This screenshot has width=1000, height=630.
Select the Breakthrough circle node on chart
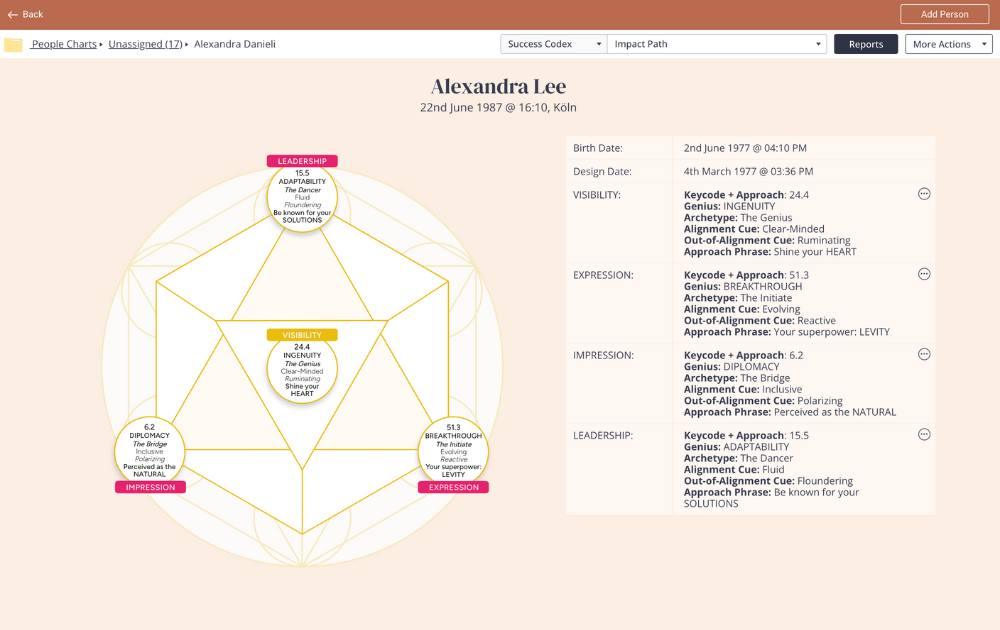tap(453, 451)
